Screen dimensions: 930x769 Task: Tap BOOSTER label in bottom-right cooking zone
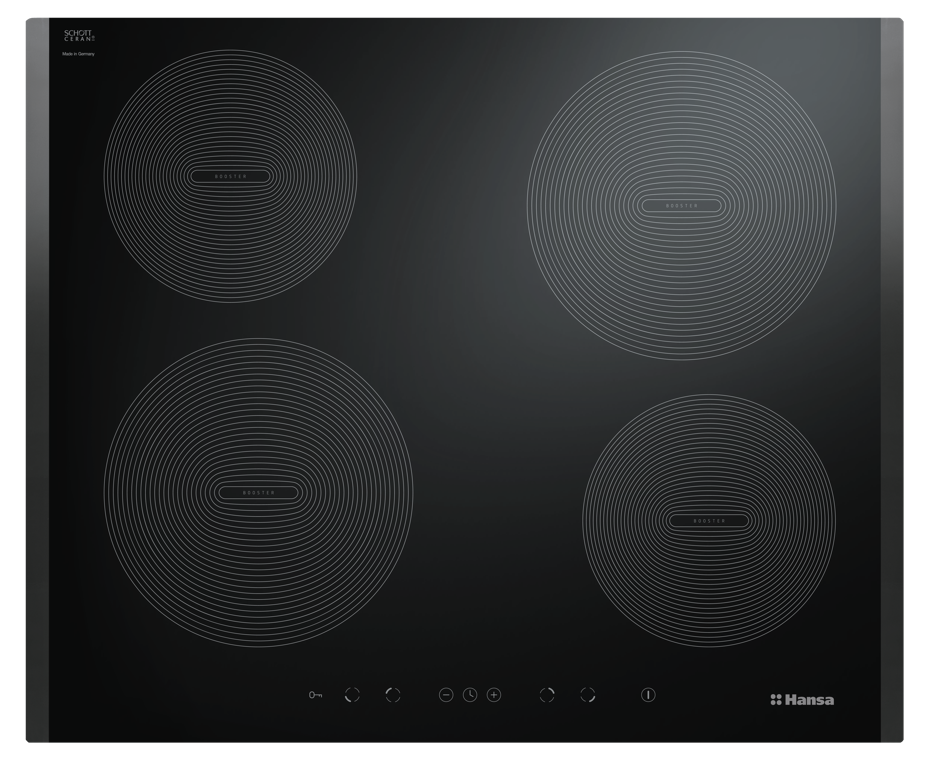(x=709, y=521)
